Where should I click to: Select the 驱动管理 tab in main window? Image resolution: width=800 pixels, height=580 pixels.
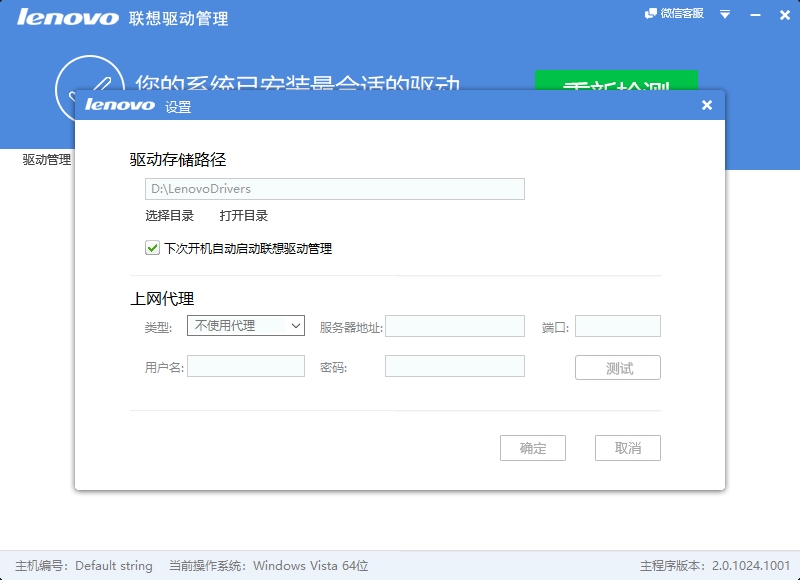(46, 160)
